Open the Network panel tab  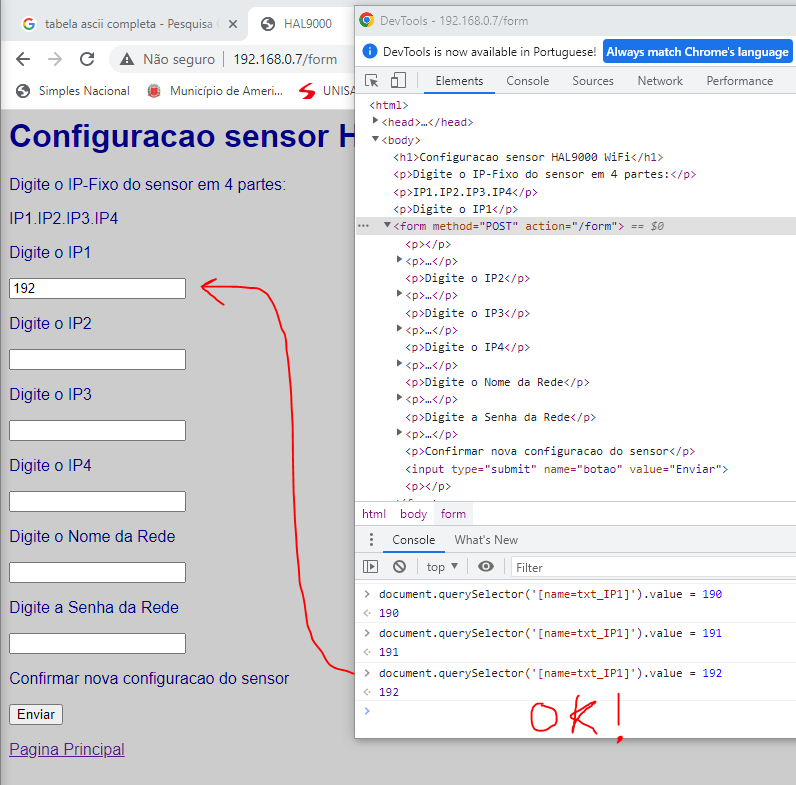click(x=660, y=81)
